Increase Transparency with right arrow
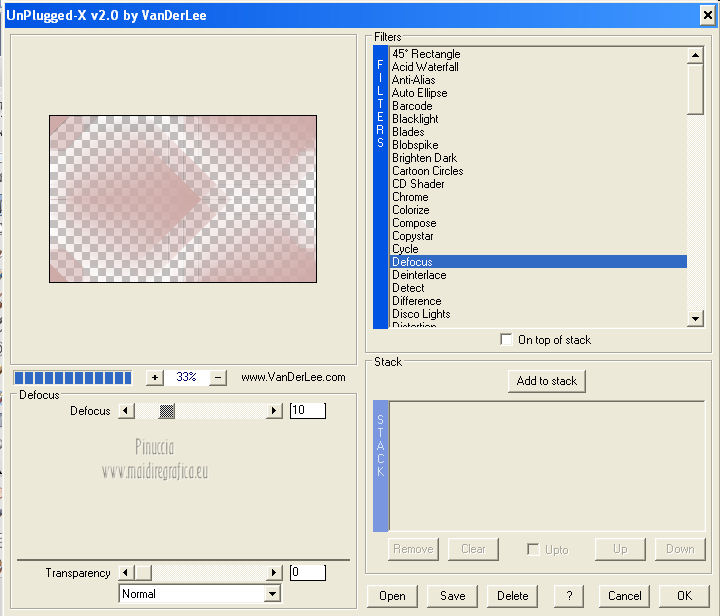Image resolution: width=720 pixels, height=616 pixels. pyautogui.click(x=274, y=572)
